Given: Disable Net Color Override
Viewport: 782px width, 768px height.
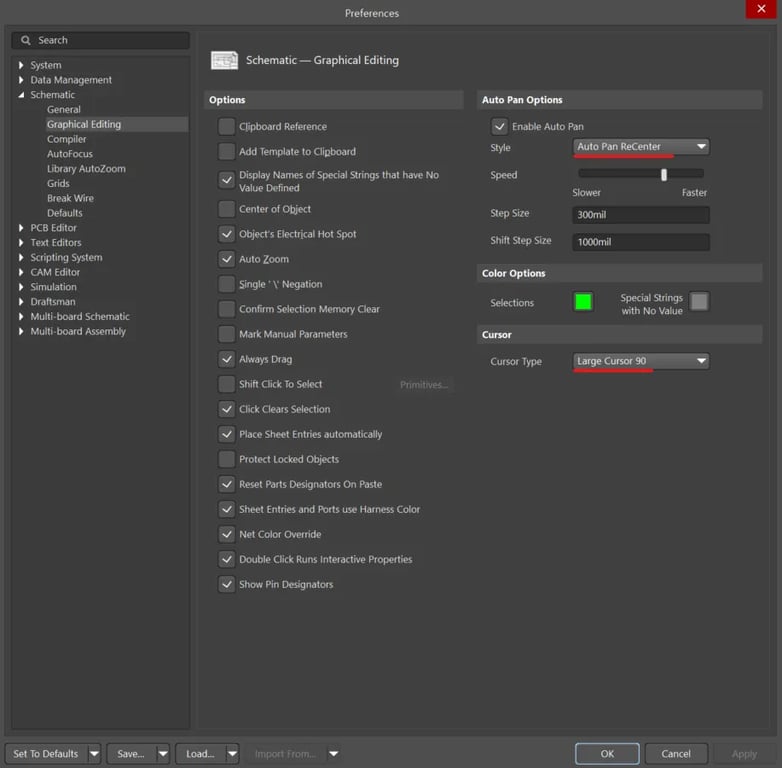Looking at the screenshot, I should point(226,535).
